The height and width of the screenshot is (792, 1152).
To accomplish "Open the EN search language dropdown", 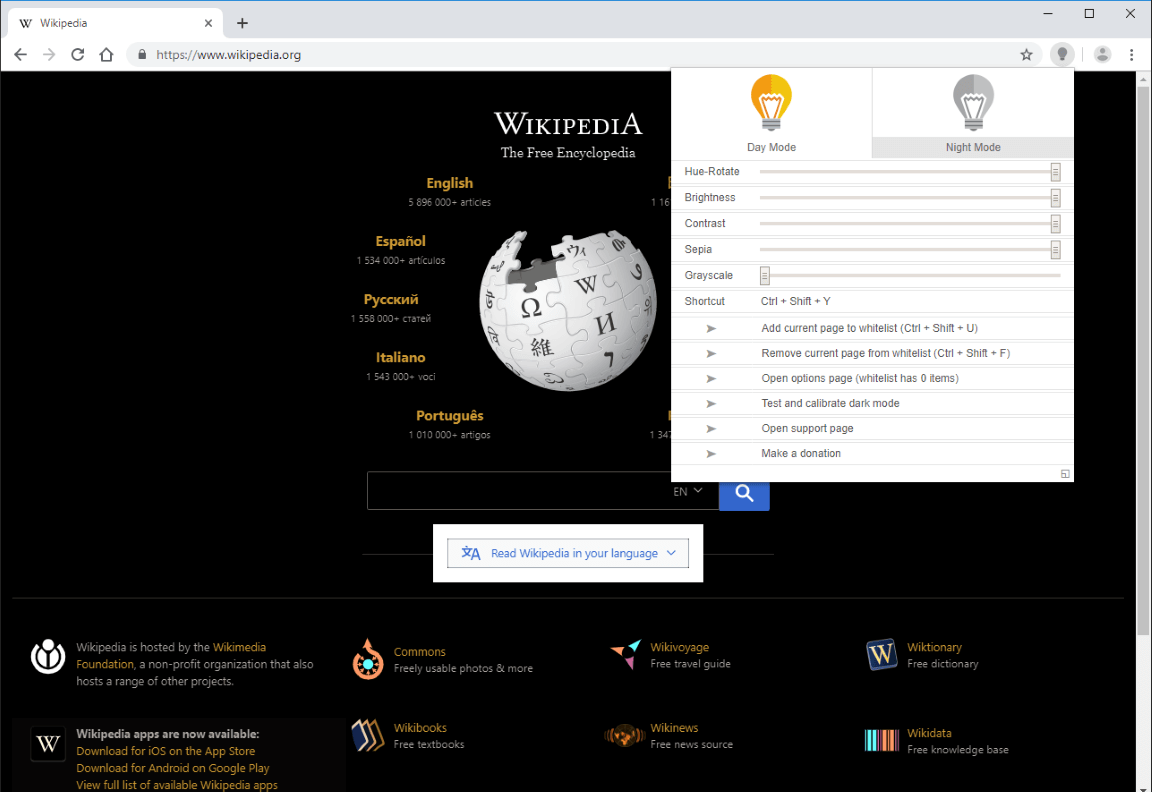I will [x=688, y=491].
